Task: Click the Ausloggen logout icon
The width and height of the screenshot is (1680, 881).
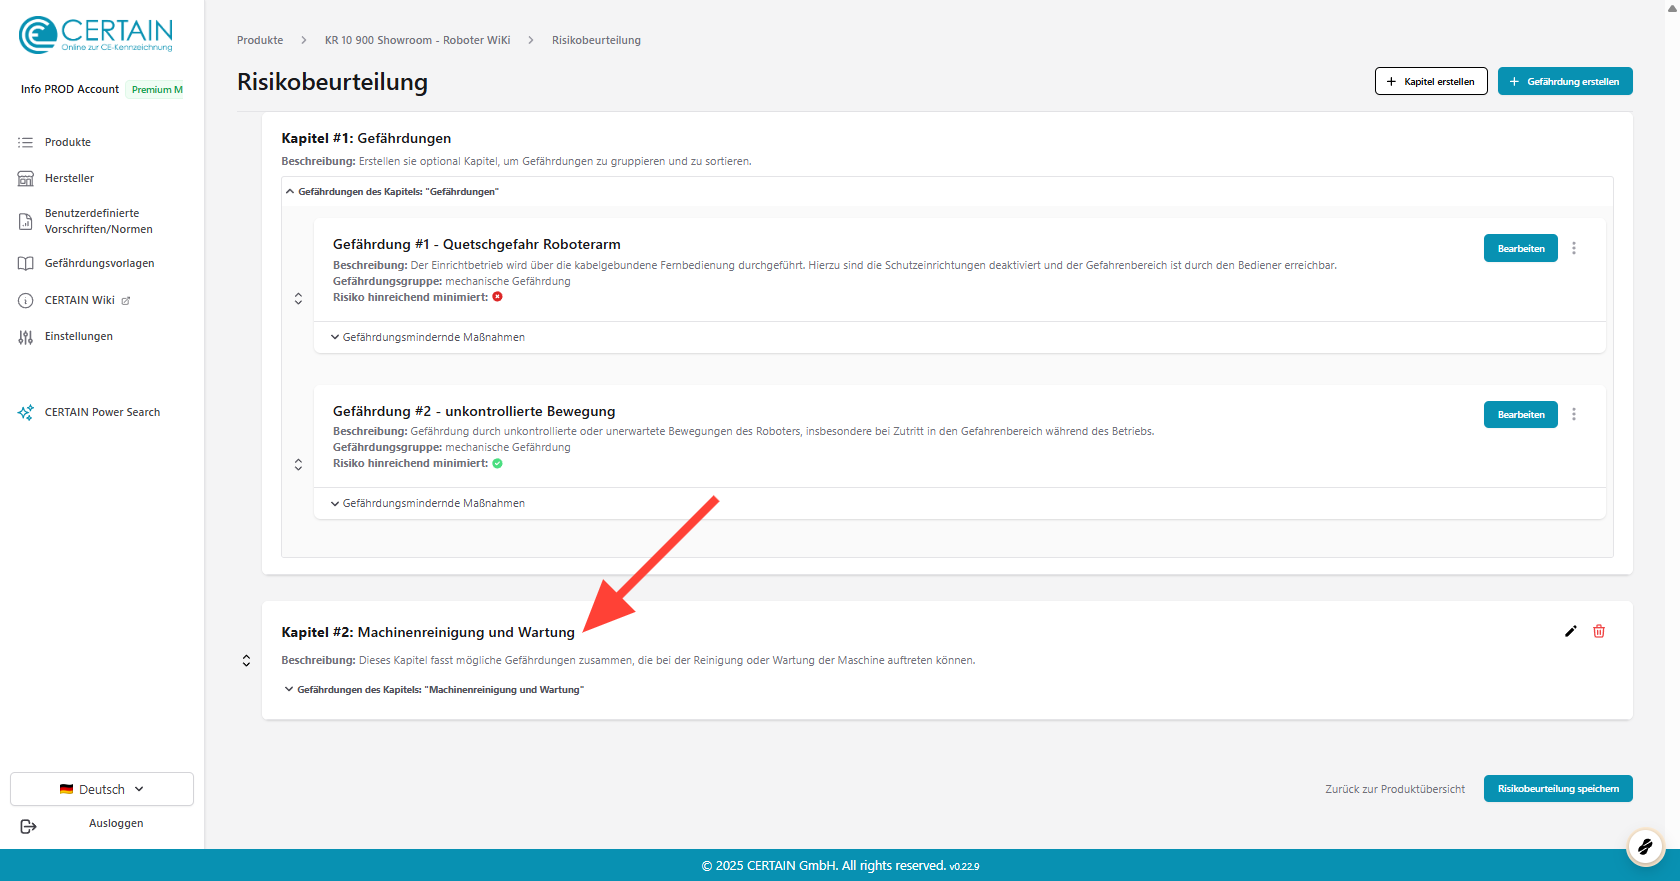Action: (28, 826)
